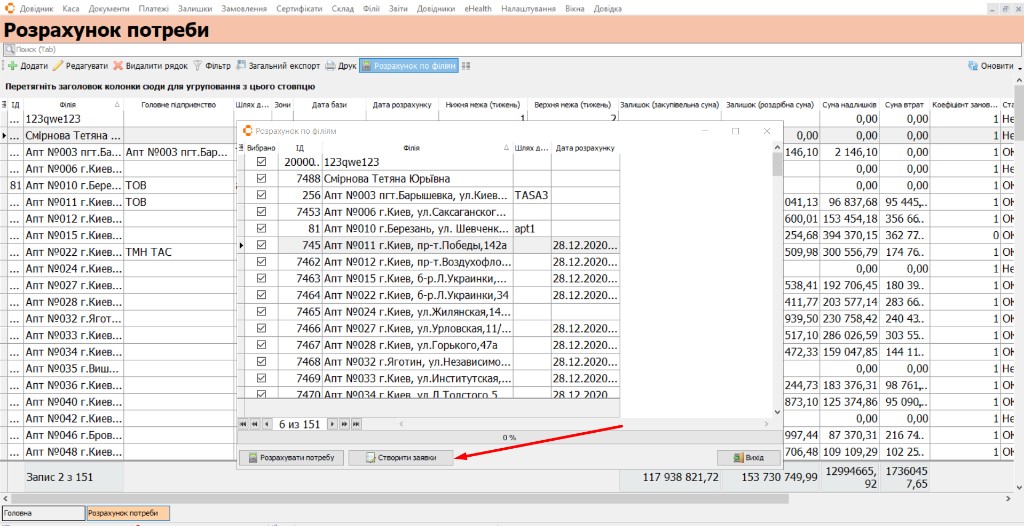Image resolution: width=1024 pixels, height=526 pixels.
Task: Open the Оновити dropdown arrow
Action: (x=1019, y=67)
